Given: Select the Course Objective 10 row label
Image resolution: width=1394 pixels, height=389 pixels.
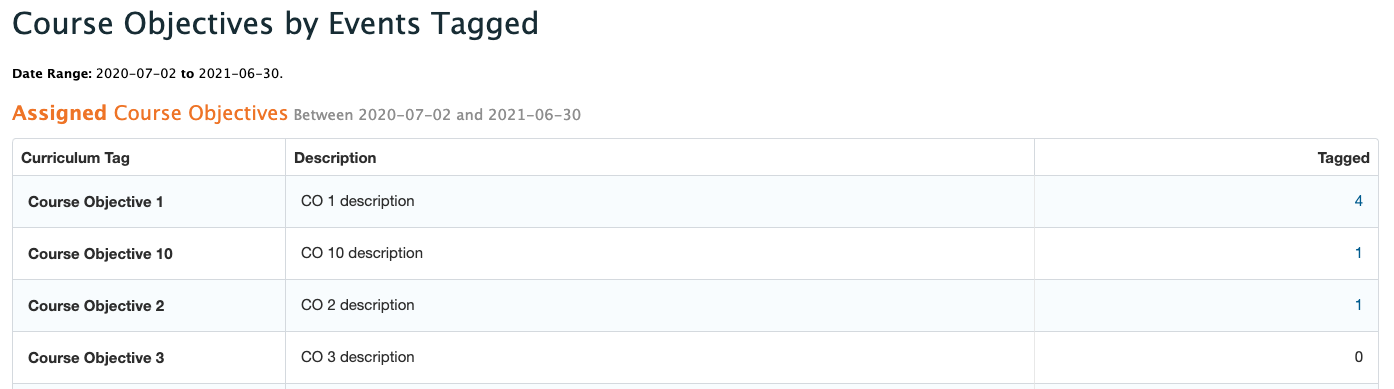Looking at the screenshot, I should pos(100,254).
